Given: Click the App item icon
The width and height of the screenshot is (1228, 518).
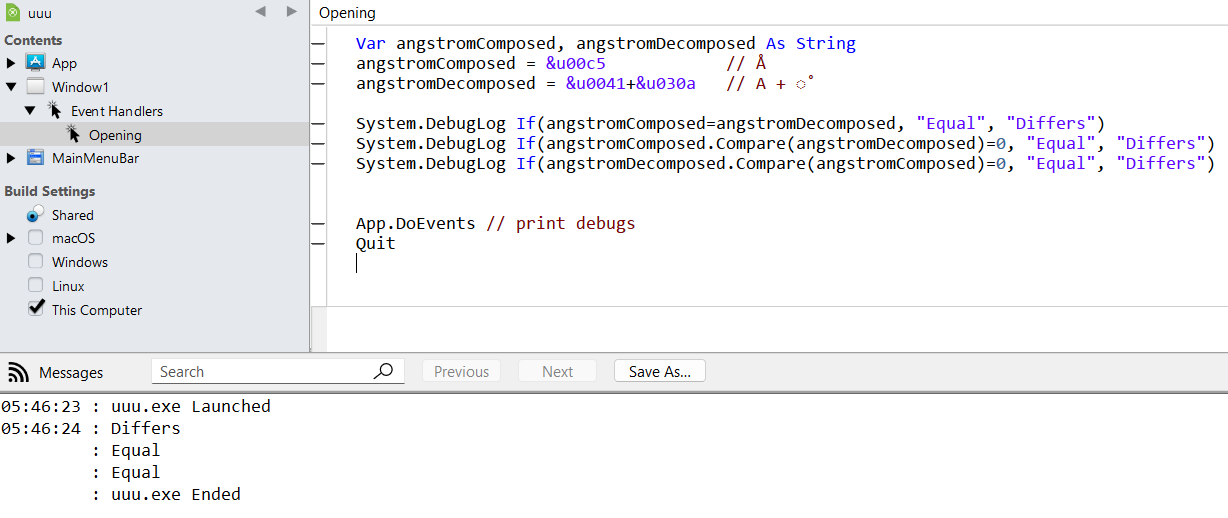Looking at the screenshot, I should (35, 63).
